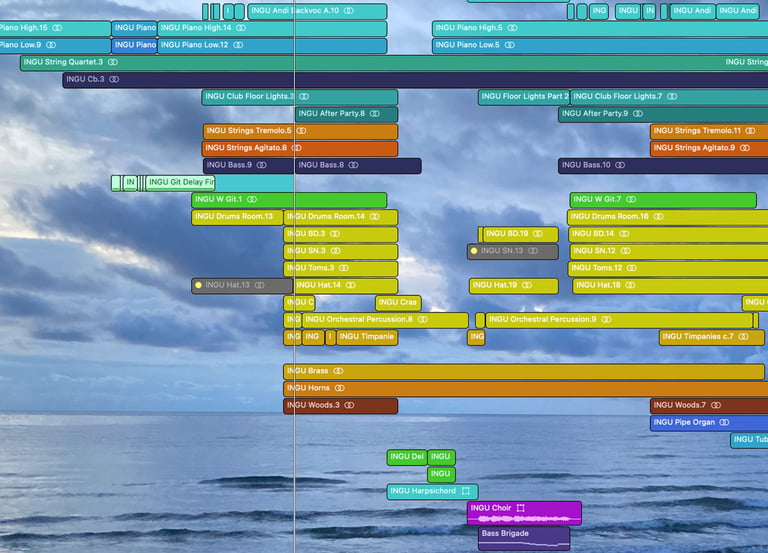Image resolution: width=768 pixels, height=553 pixels.
Task: Click the bracket icon on INGU Harpsichord
Action: 466,491
